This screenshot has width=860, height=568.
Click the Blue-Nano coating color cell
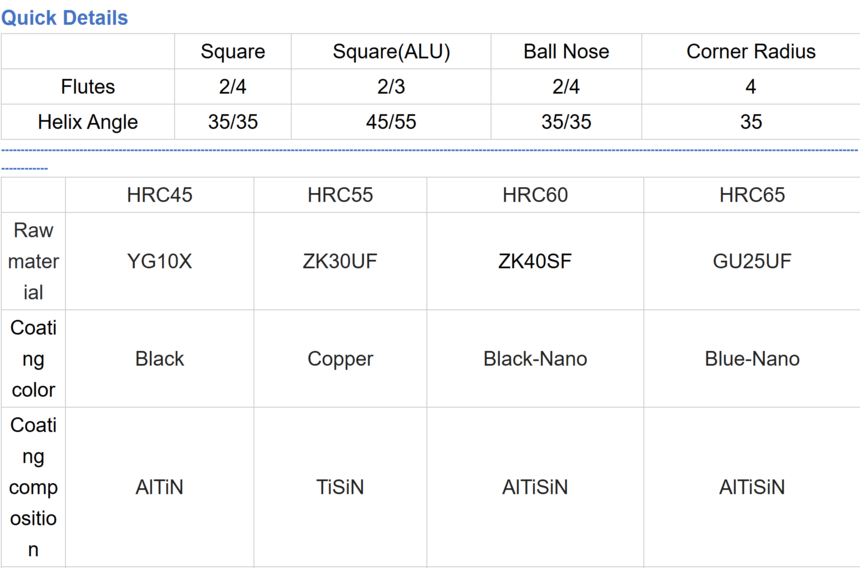pyautogui.click(x=752, y=358)
